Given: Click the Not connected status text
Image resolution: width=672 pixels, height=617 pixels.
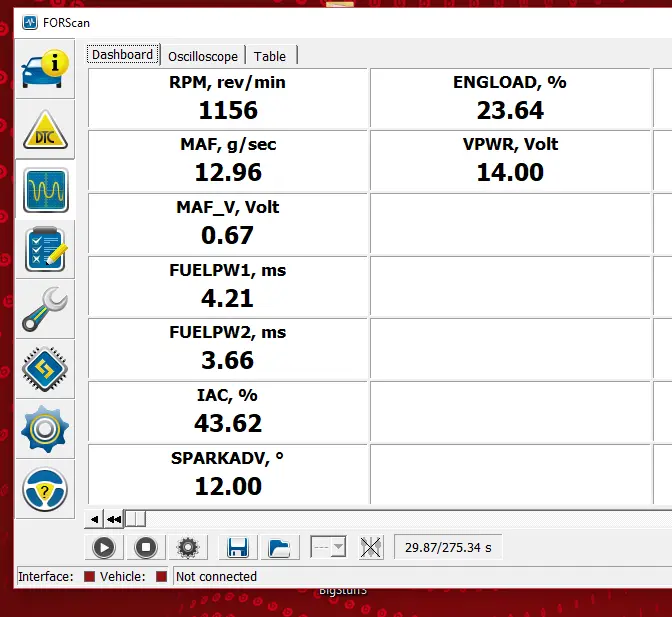Looking at the screenshot, I should pos(216,577).
